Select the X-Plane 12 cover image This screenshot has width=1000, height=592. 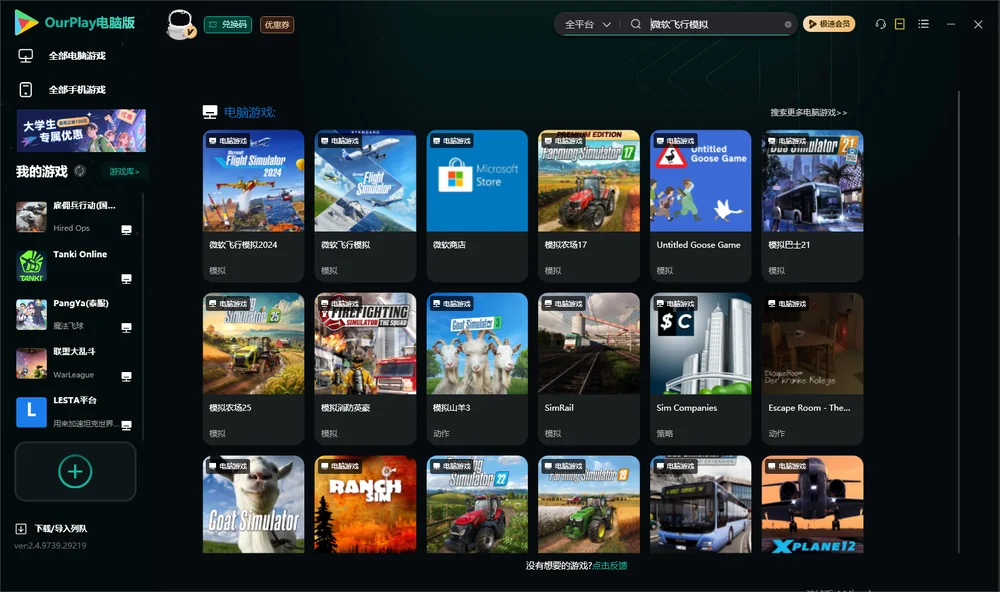click(812, 504)
